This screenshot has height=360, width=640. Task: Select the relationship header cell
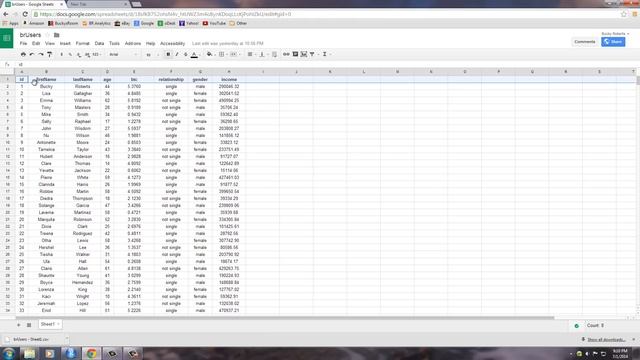pyautogui.click(x=171, y=79)
